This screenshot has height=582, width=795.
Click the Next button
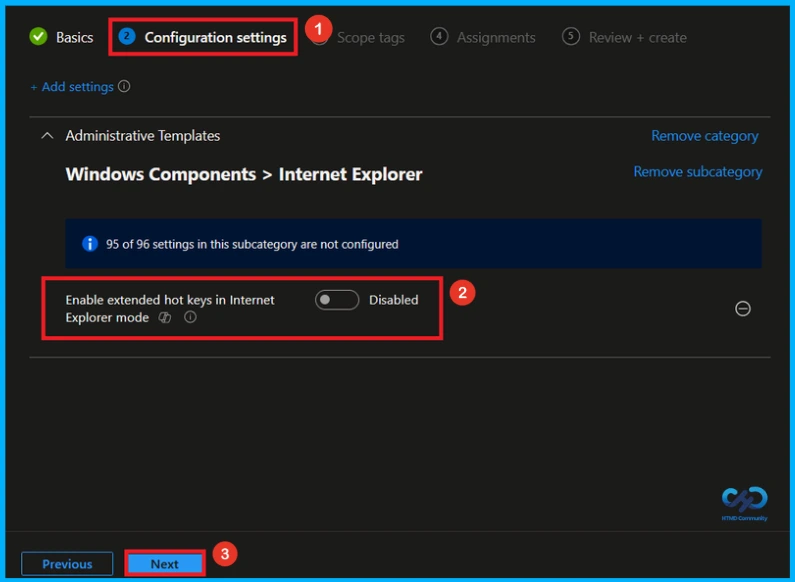pos(165,564)
